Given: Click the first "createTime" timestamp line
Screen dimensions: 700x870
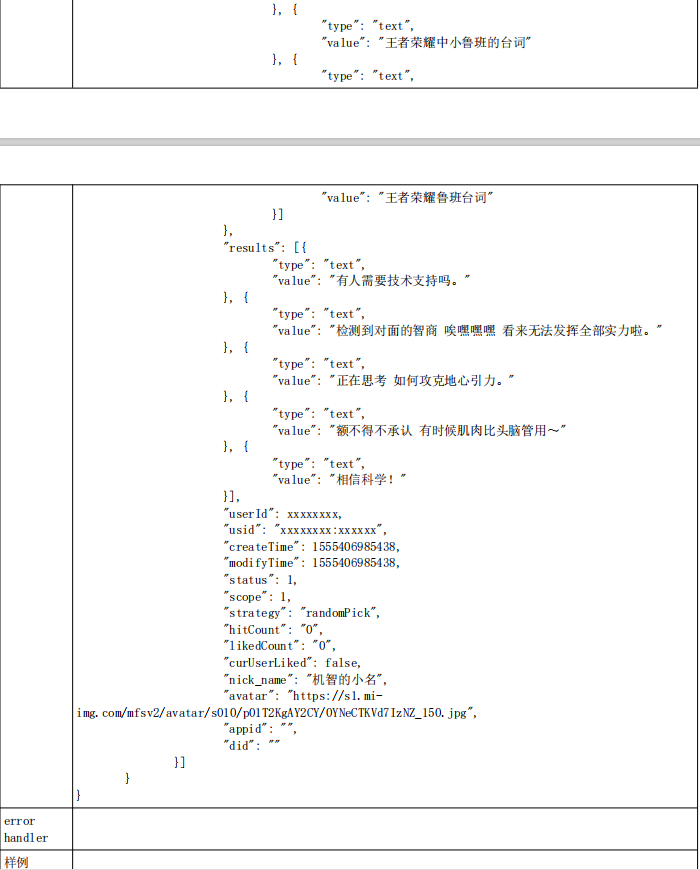Looking at the screenshot, I should (x=311, y=547).
